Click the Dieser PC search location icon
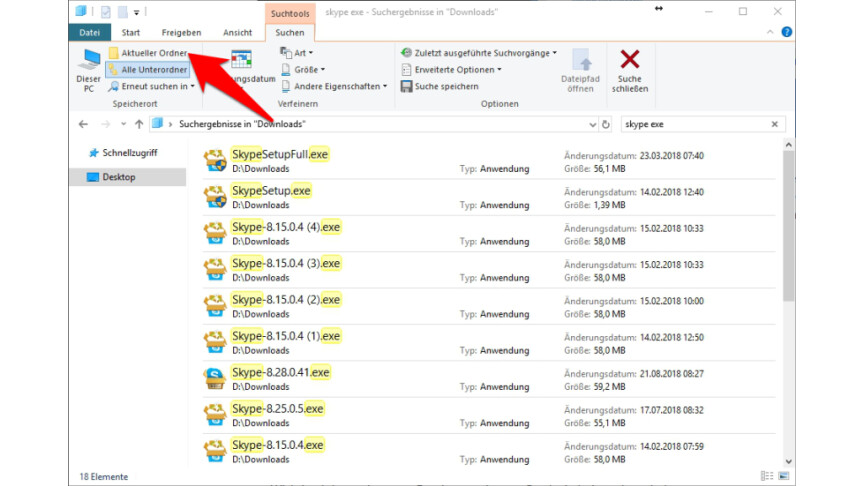Screen dimensions: 864x486 pyautogui.click(x=89, y=71)
